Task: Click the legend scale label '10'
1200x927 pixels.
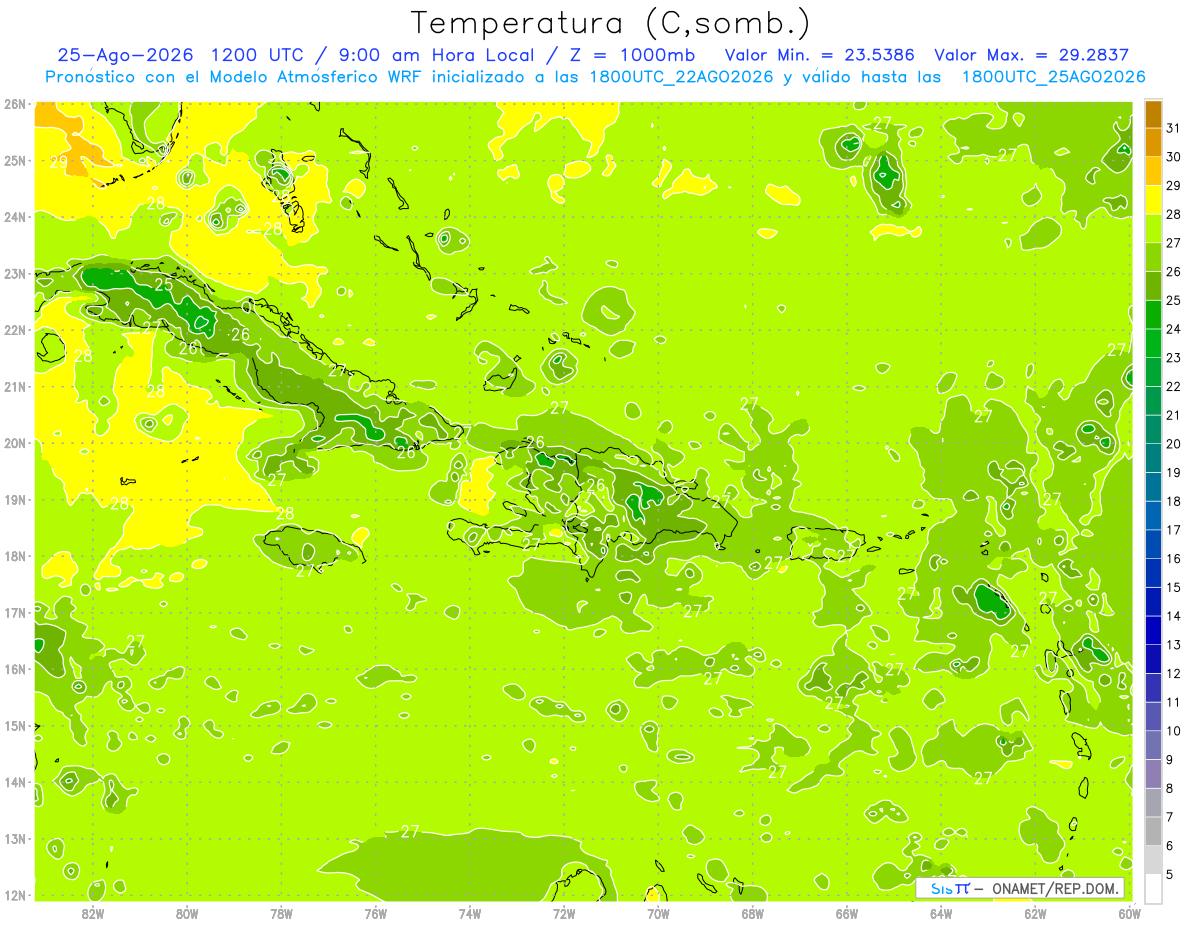Action: pyautogui.click(x=1173, y=730)
